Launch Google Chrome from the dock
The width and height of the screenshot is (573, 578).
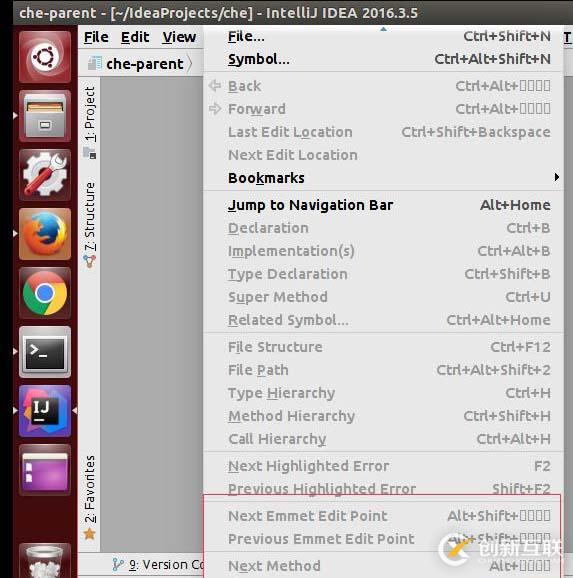coord(45,293)
